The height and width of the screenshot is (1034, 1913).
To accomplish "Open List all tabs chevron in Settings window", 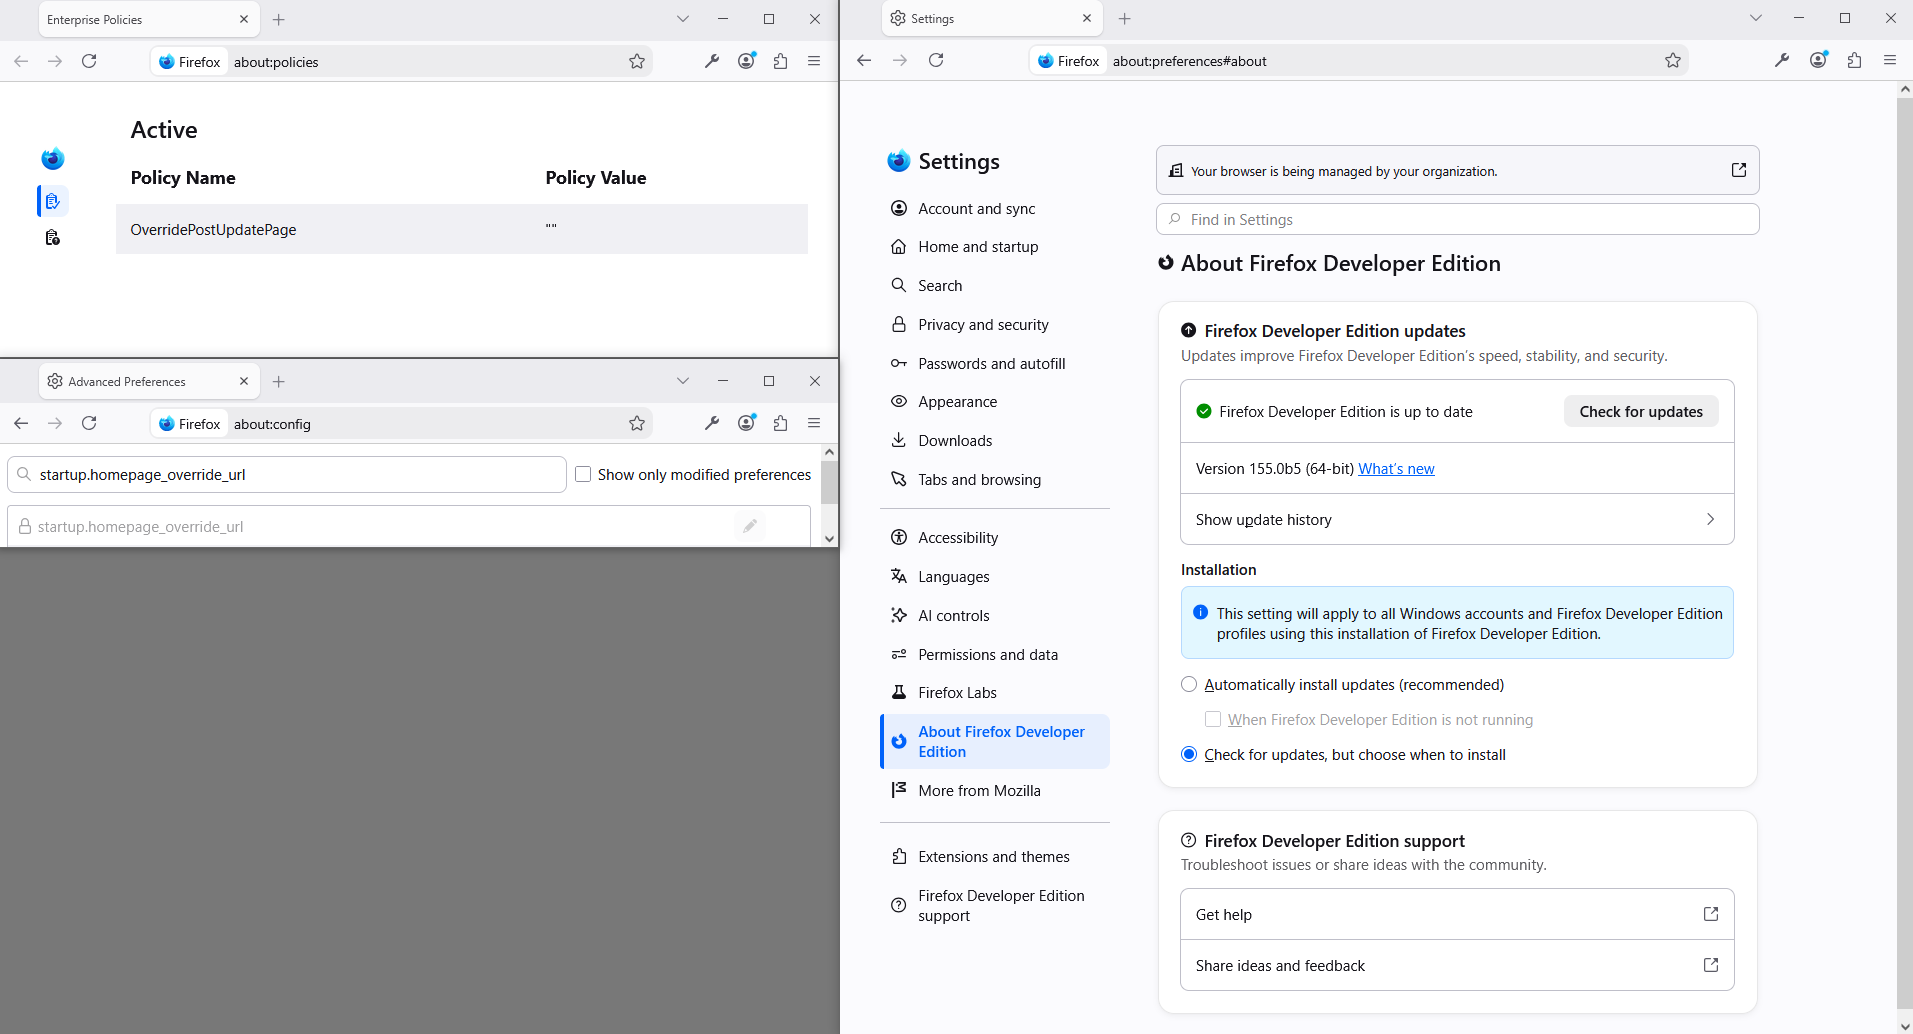I will tap(1756, 18).
